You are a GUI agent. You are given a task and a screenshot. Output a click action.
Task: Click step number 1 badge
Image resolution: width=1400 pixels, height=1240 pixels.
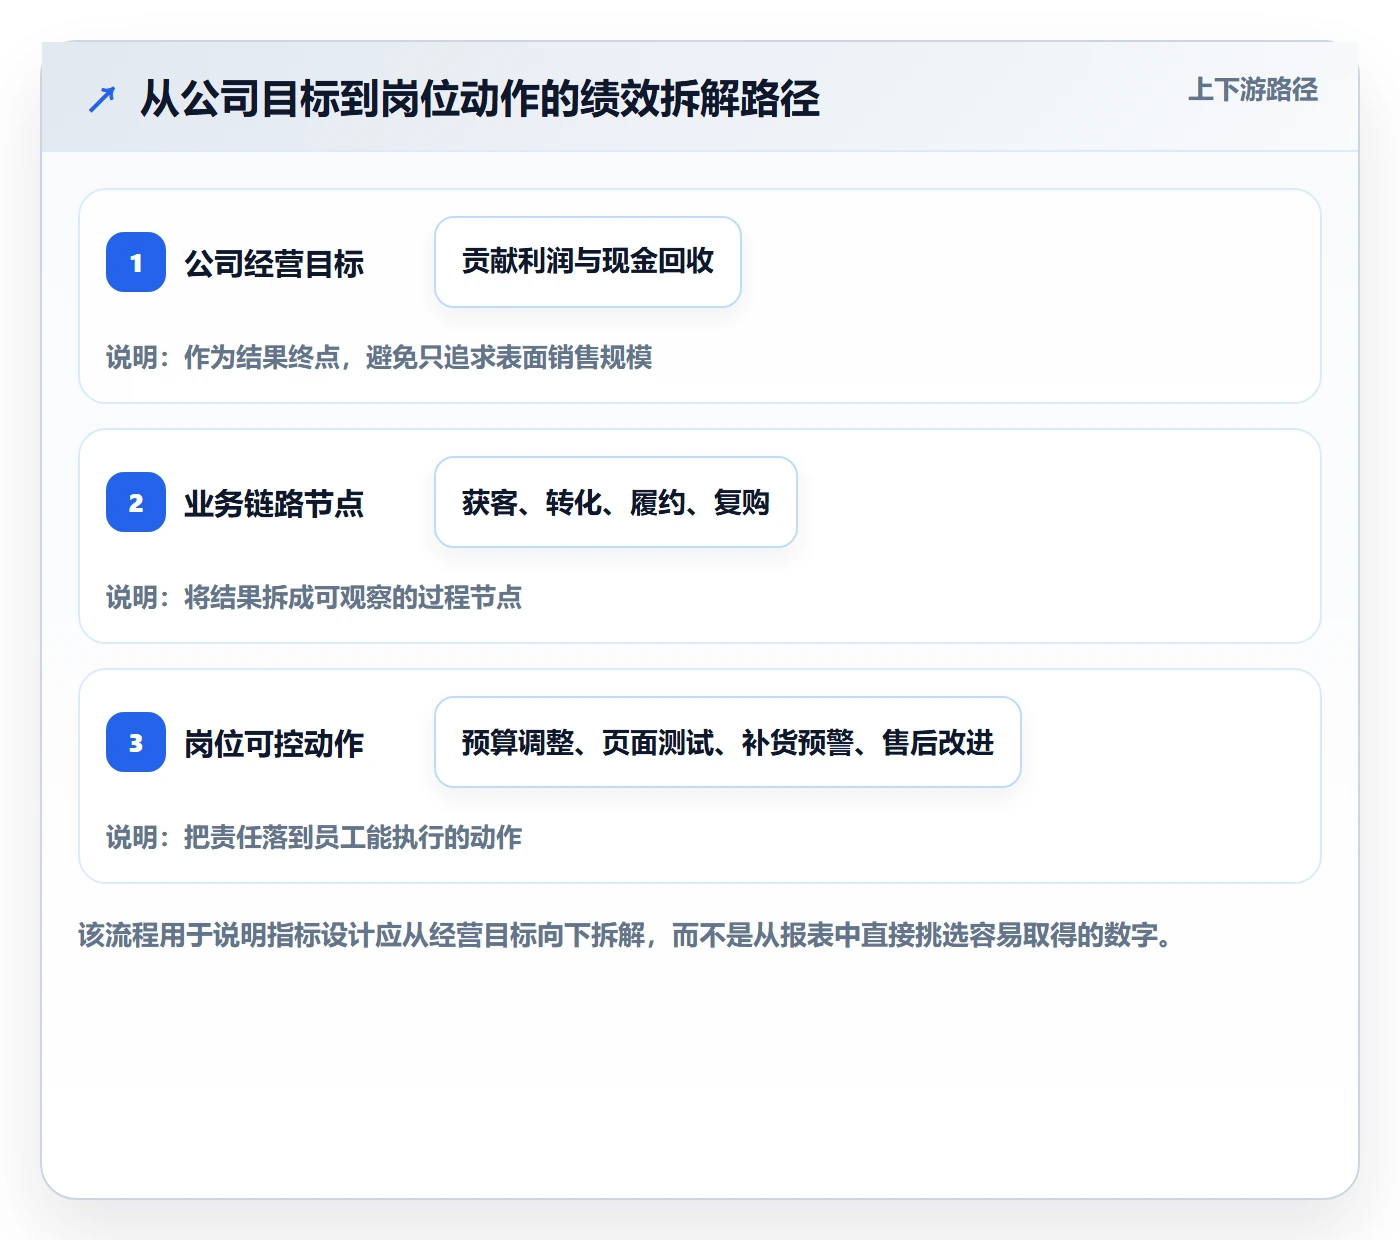pyautogui.click(x=136, y=262)
